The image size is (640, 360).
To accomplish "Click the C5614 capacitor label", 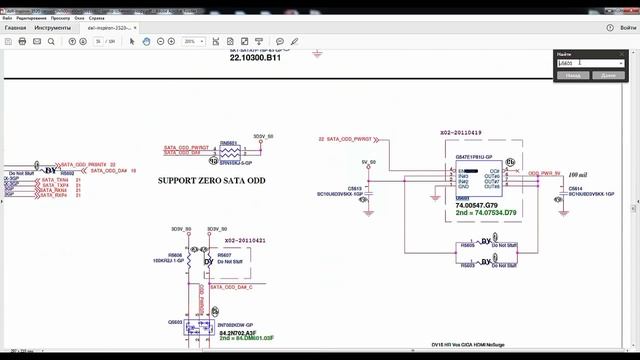I will 575,189.
